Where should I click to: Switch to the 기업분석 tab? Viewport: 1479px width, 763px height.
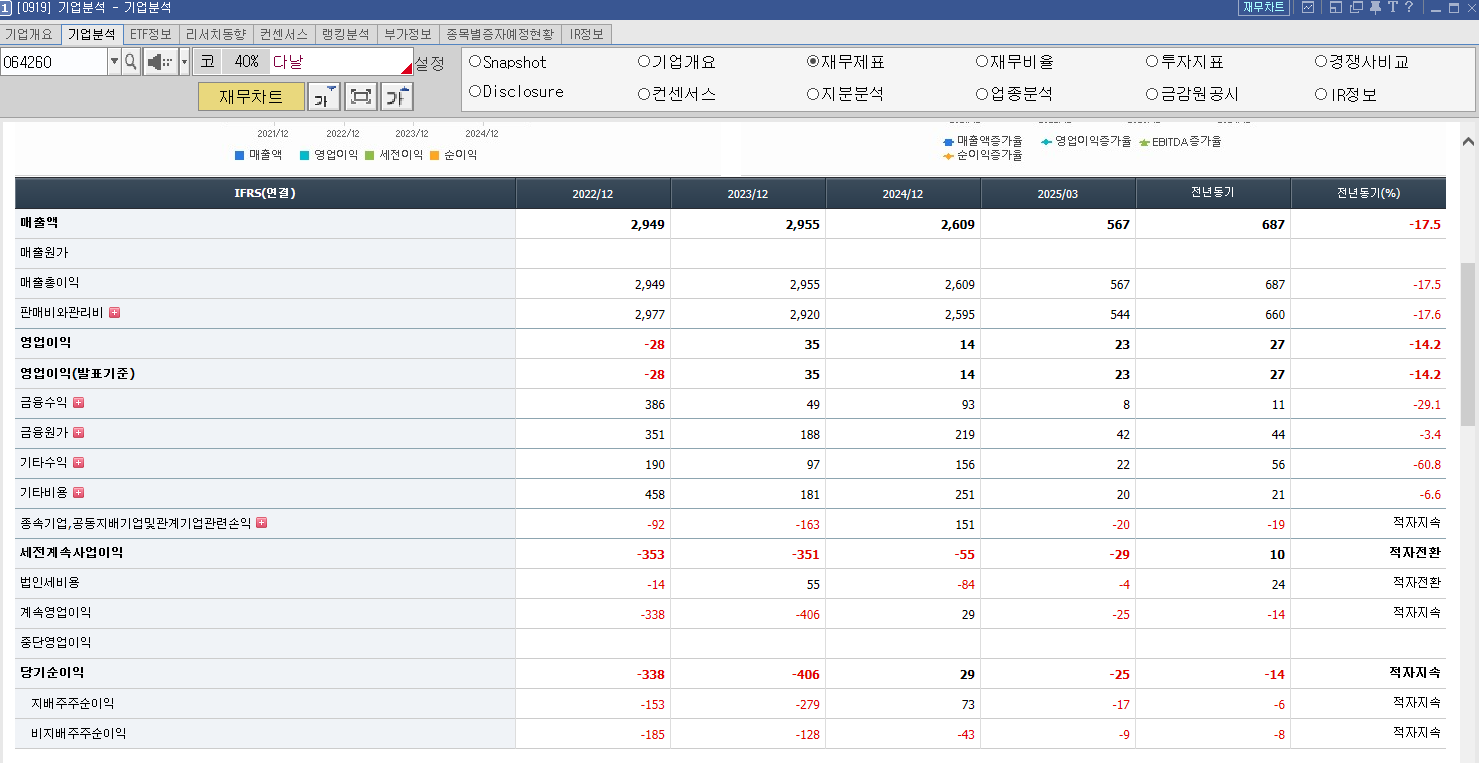(x=91, y=34)
